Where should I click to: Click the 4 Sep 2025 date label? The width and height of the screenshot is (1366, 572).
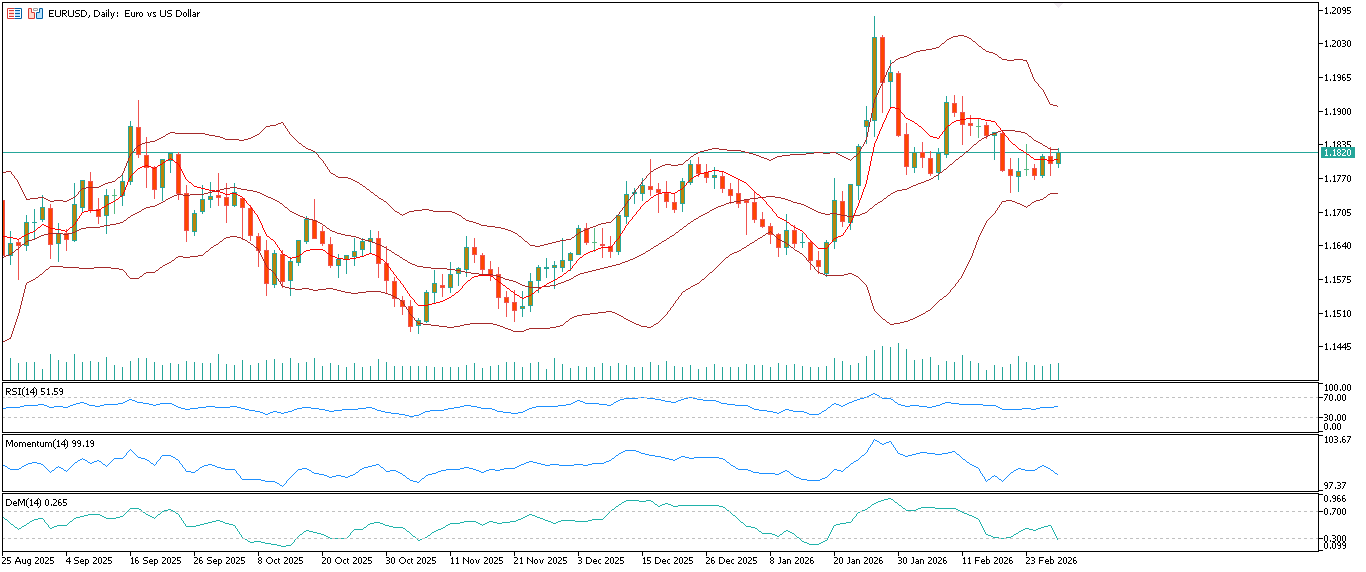[90, 561]
